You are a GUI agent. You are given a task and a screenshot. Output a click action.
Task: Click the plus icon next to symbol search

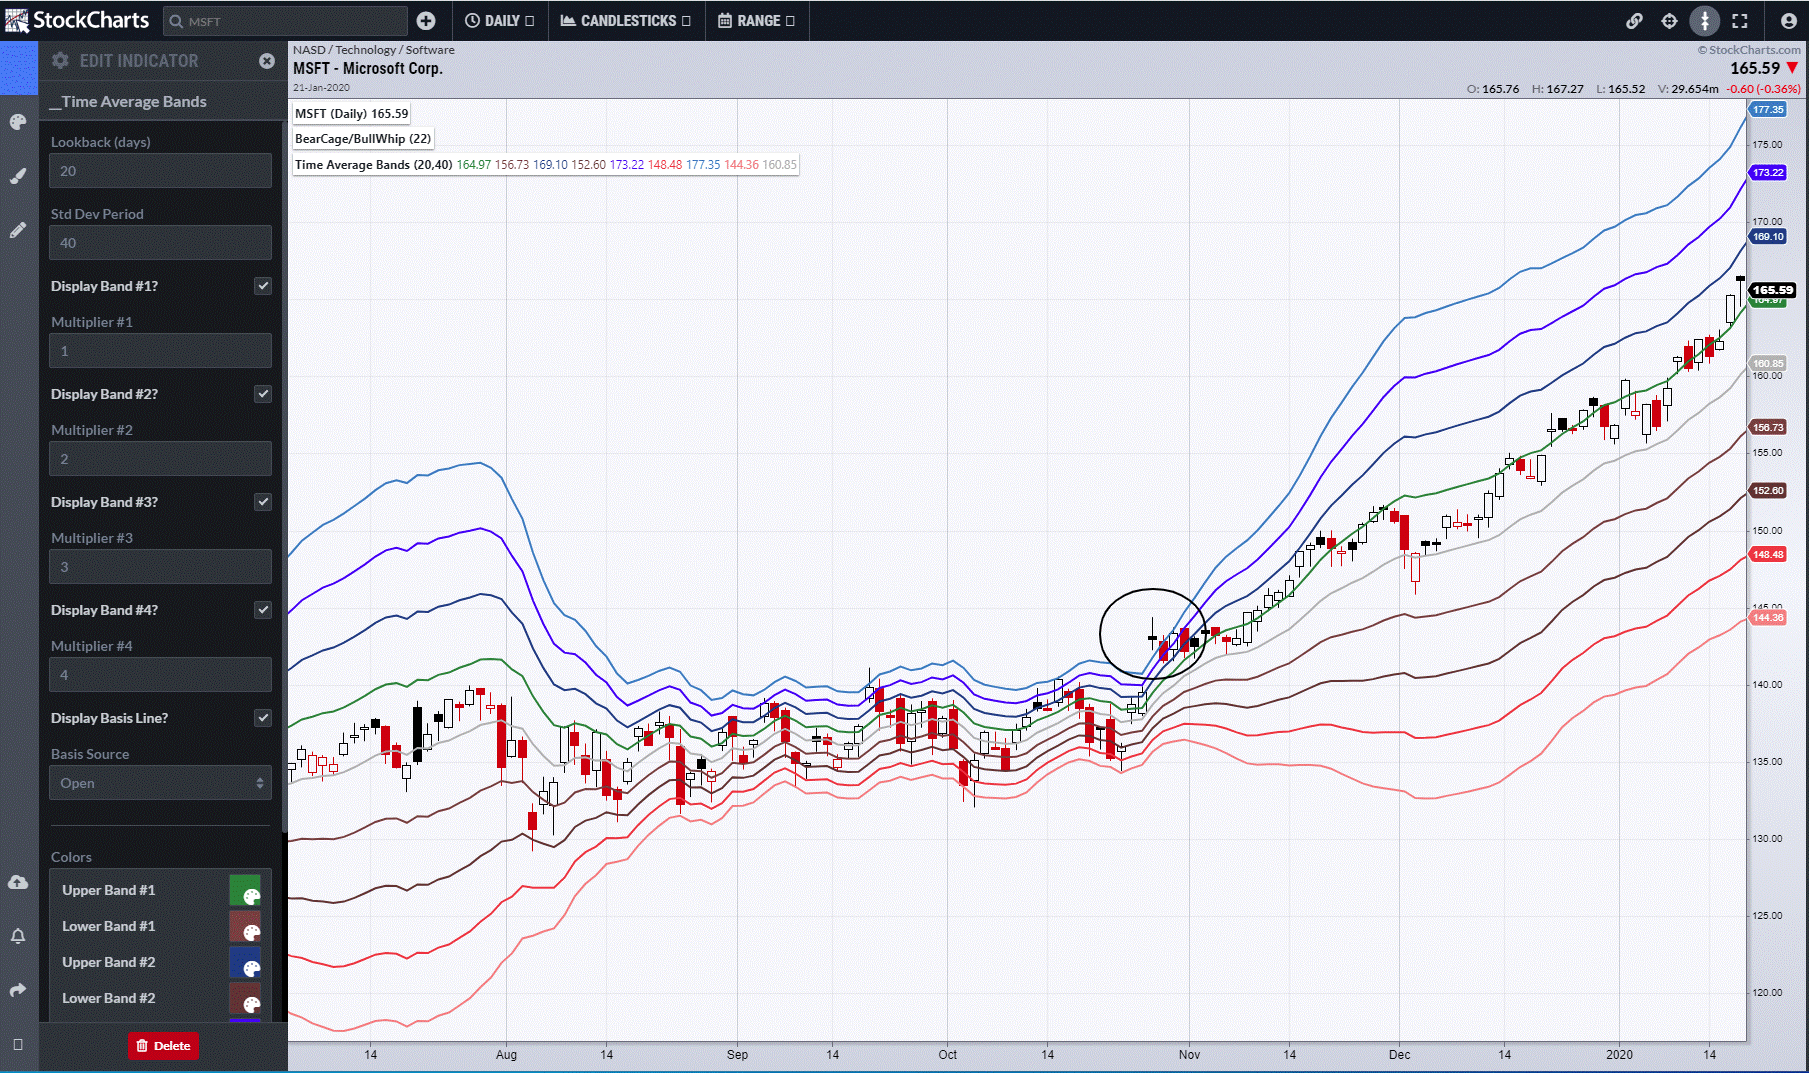pyautogui.click(x=426, y=21)
